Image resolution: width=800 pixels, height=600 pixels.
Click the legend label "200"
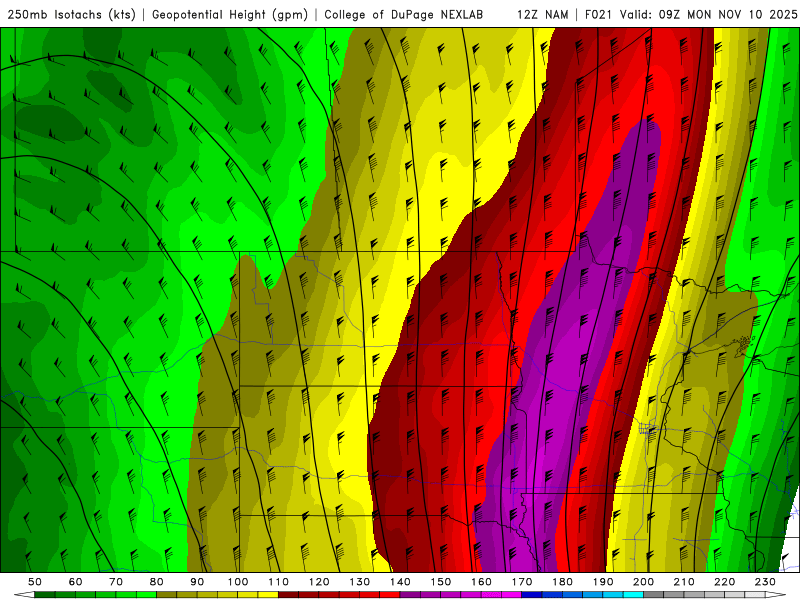tap(643, 582)
